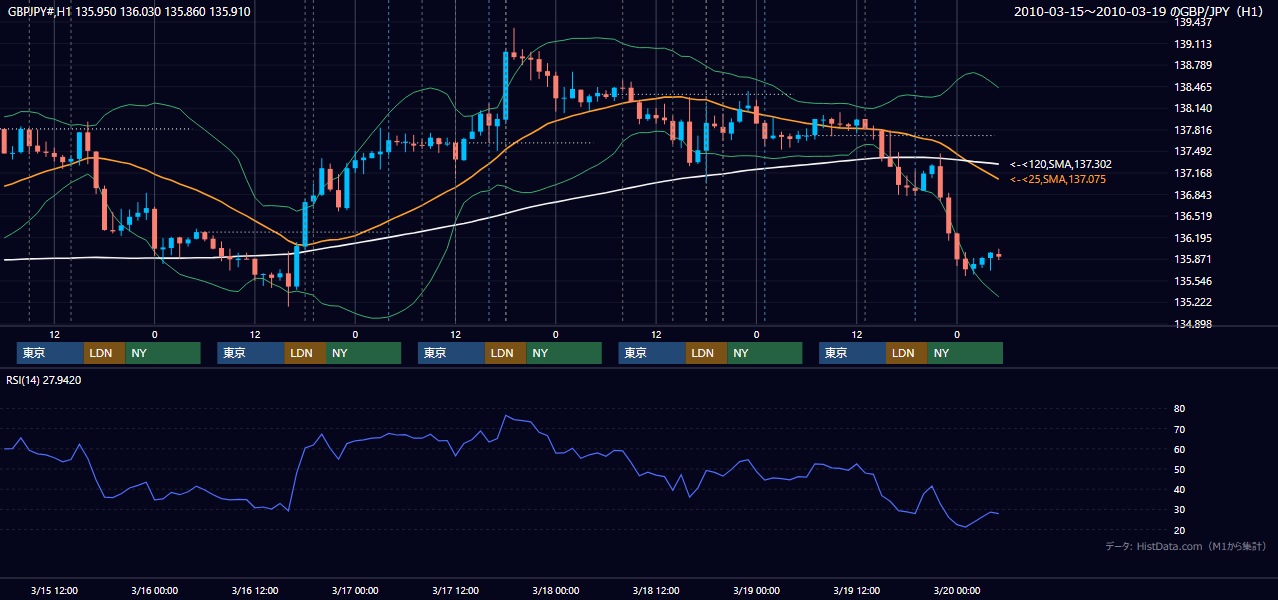1278x600 pixels.
Task: Click the 137.492 price axis label
Action: click(x=1193, y=151)
